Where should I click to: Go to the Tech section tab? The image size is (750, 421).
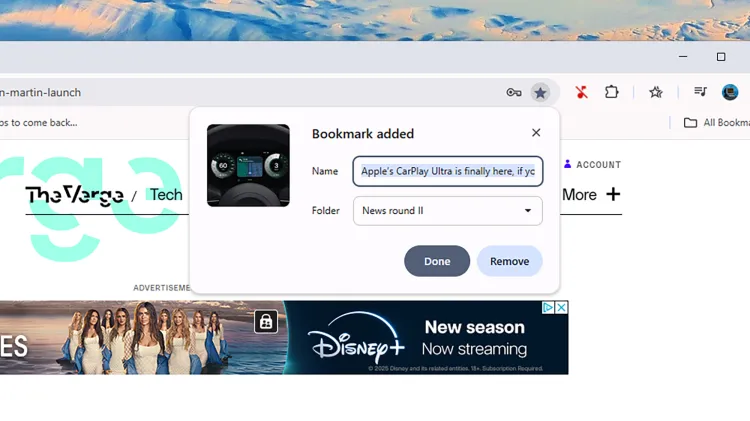(166, 195)
